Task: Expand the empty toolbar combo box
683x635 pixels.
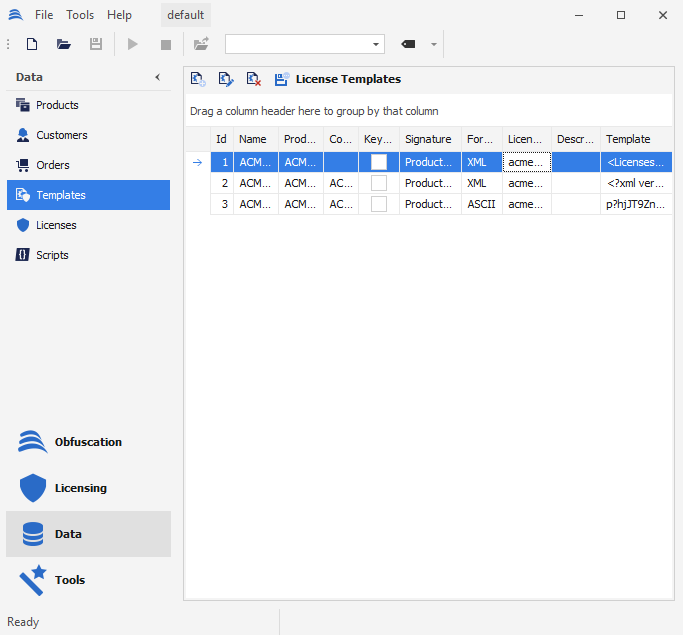Action: (x=377, y=44)
